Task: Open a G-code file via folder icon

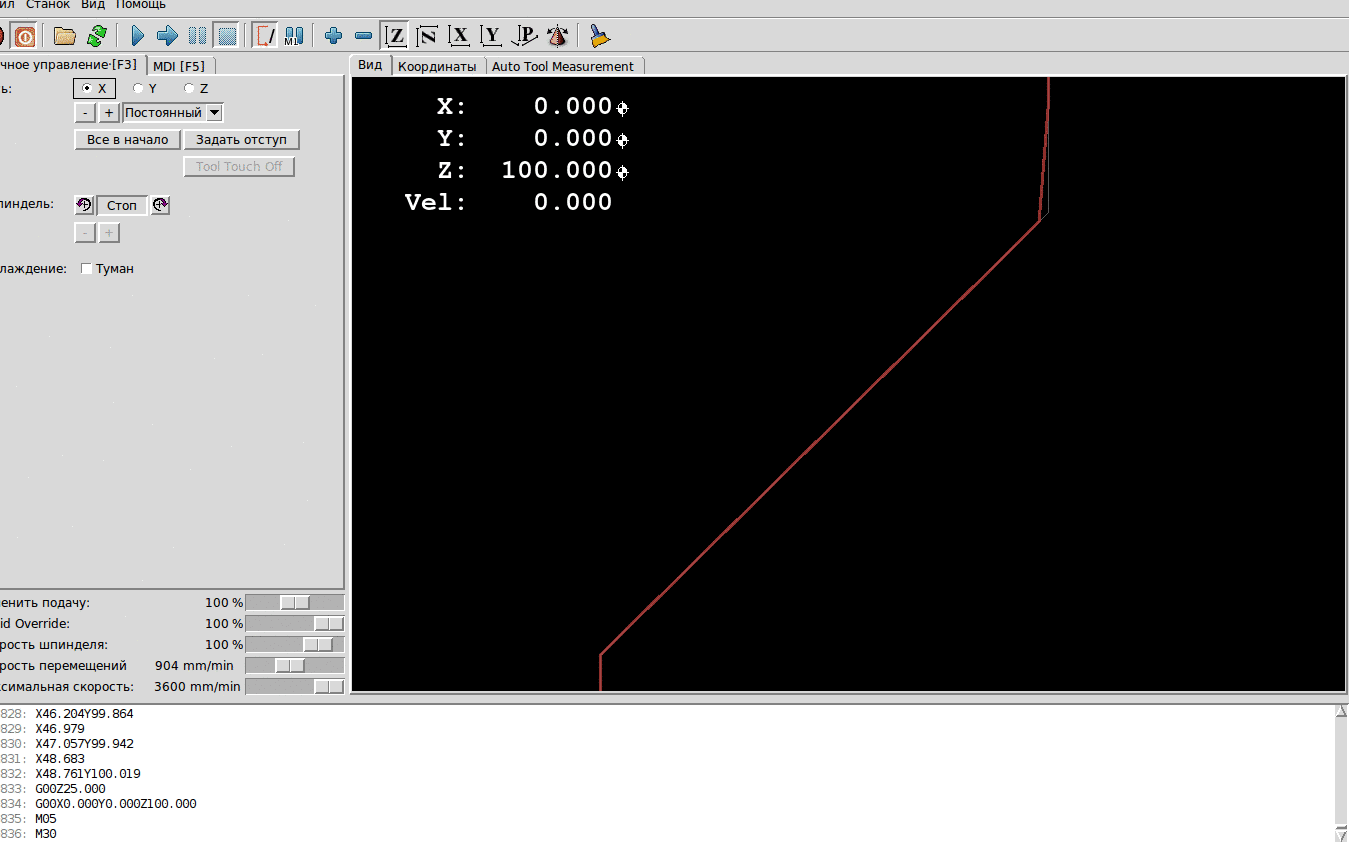Action: [65, 36]
